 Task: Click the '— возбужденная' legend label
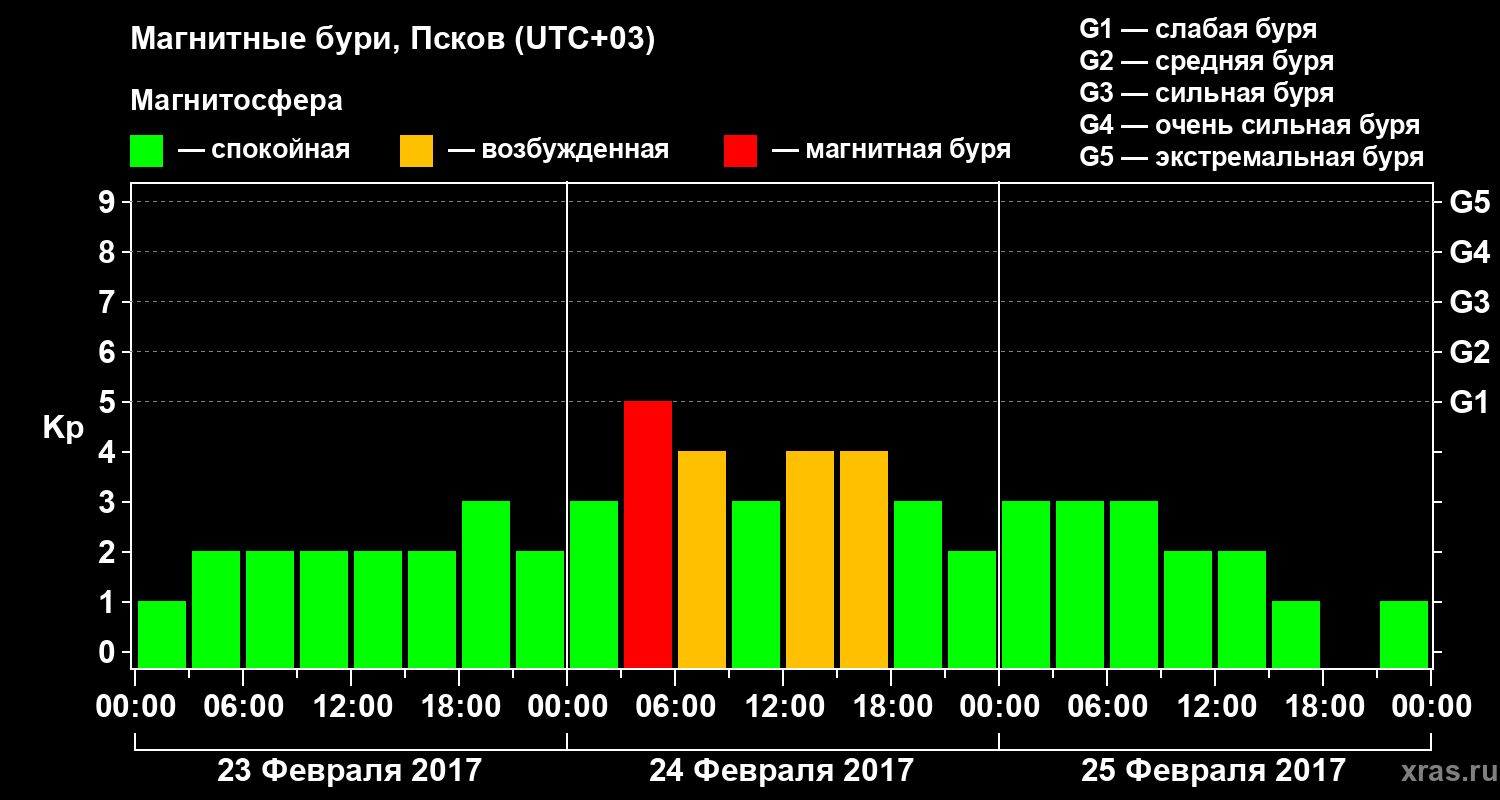click(559, 150)
